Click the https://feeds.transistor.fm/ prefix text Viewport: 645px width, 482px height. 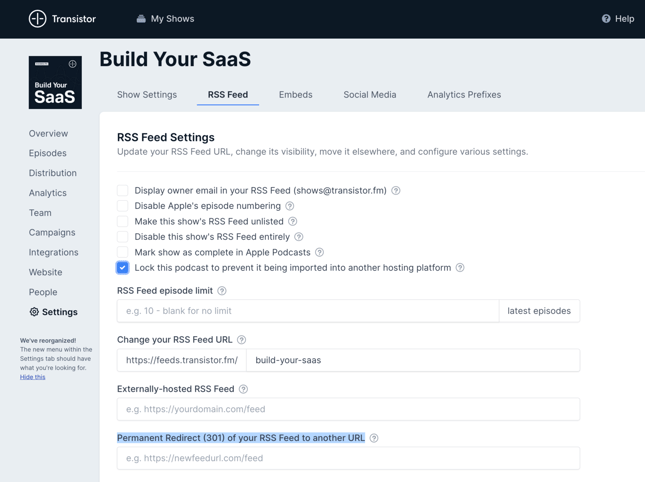[182, 360]
